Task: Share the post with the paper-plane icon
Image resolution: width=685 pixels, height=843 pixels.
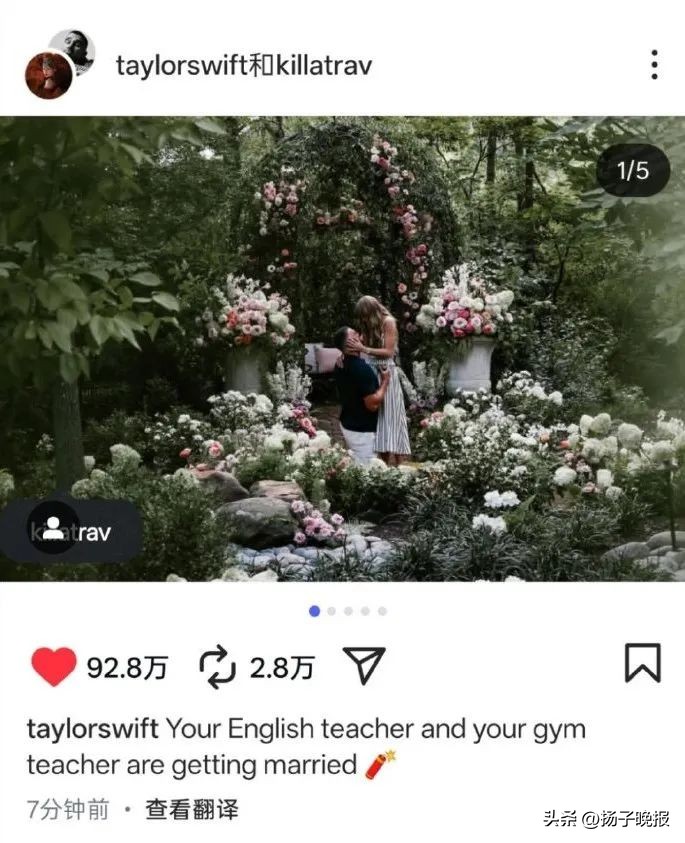Action: coord(364,666)
